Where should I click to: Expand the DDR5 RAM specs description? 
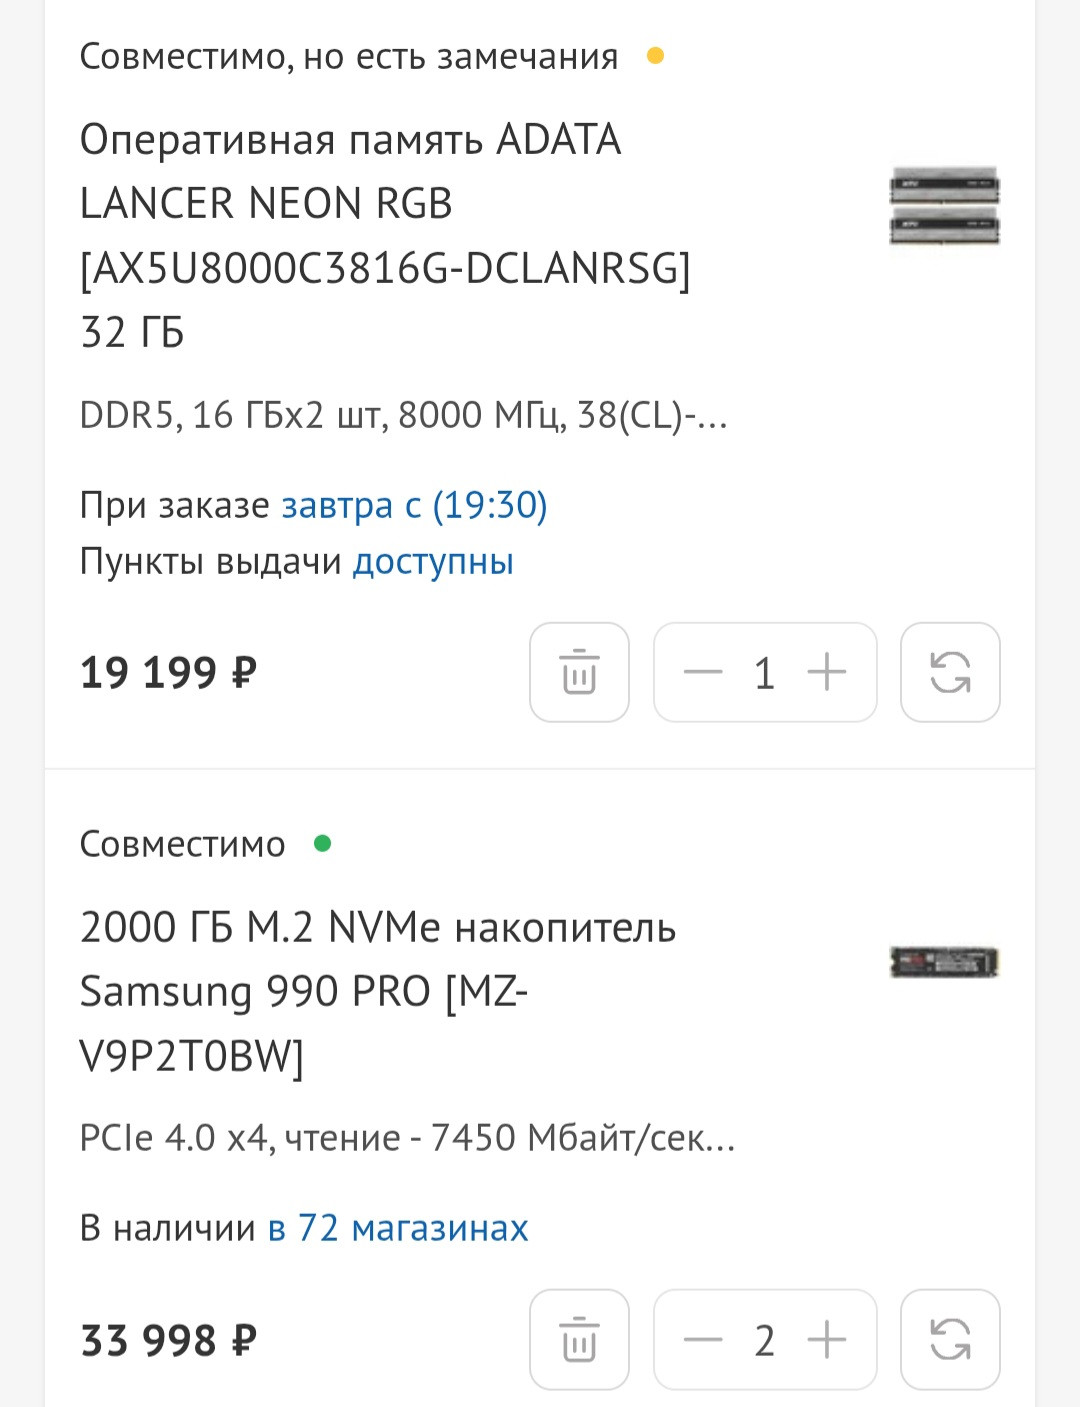click(403, 415)
